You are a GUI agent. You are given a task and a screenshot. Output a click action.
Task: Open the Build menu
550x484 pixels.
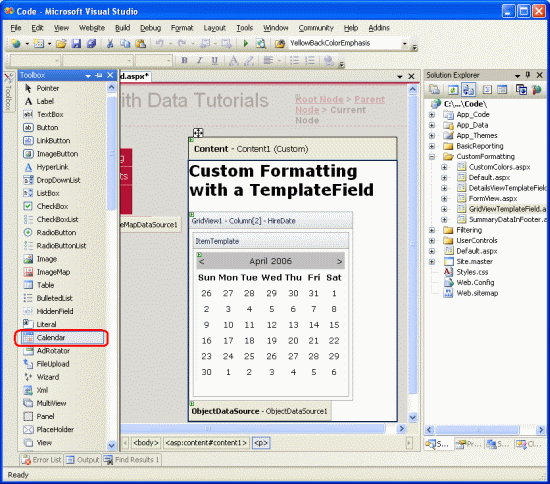(x=122, y=28)
